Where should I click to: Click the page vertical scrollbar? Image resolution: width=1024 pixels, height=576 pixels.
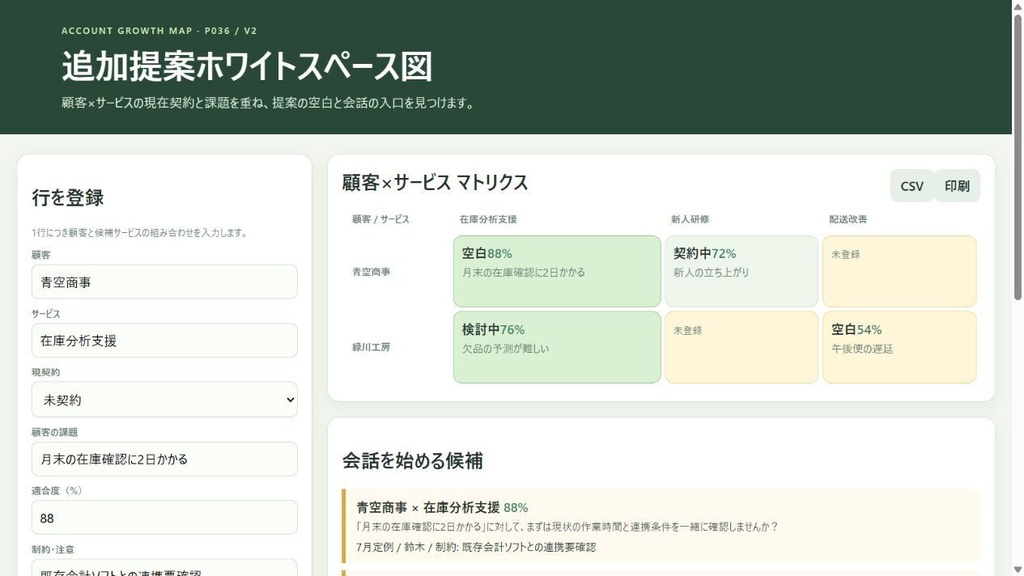tap(1017, 157)
